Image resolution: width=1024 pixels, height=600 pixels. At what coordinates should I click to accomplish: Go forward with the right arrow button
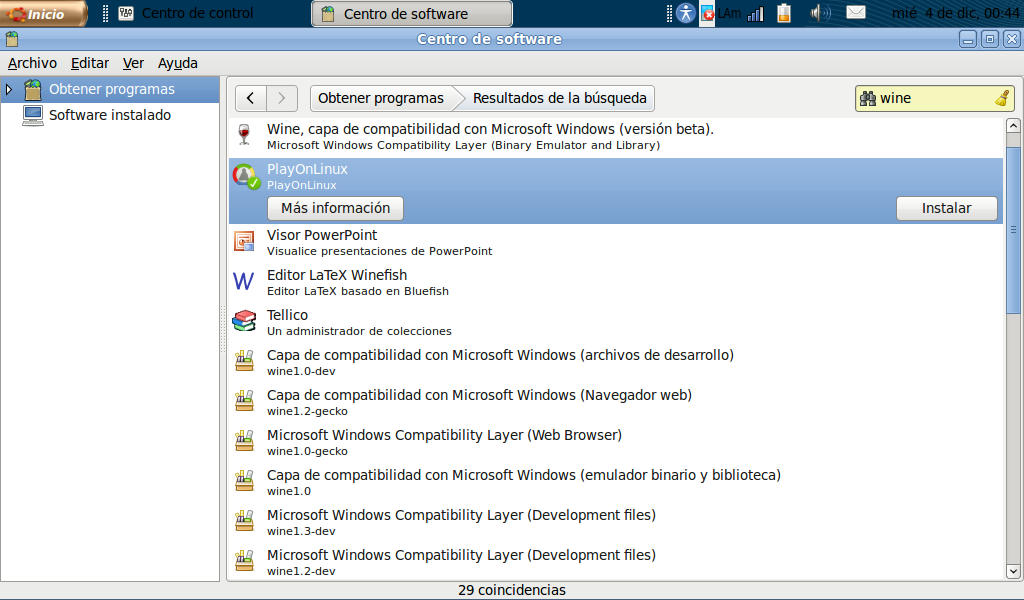[x=282, y=99]
